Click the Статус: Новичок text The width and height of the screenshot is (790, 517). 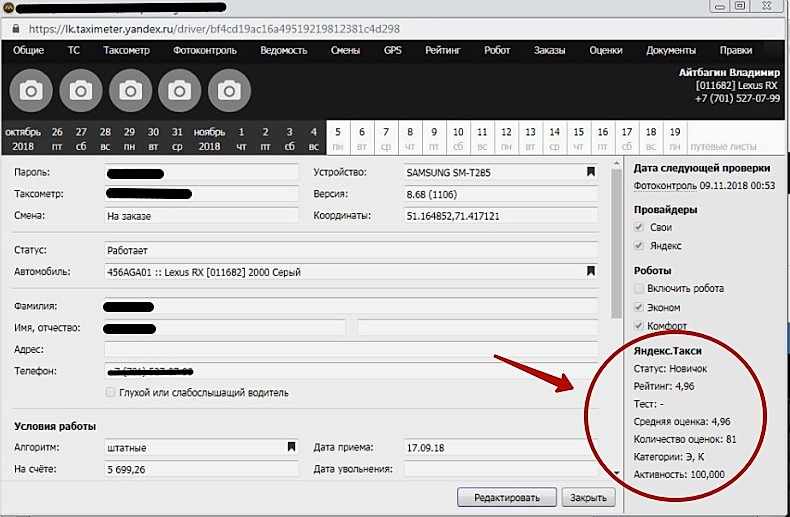(x=670, y=368)
